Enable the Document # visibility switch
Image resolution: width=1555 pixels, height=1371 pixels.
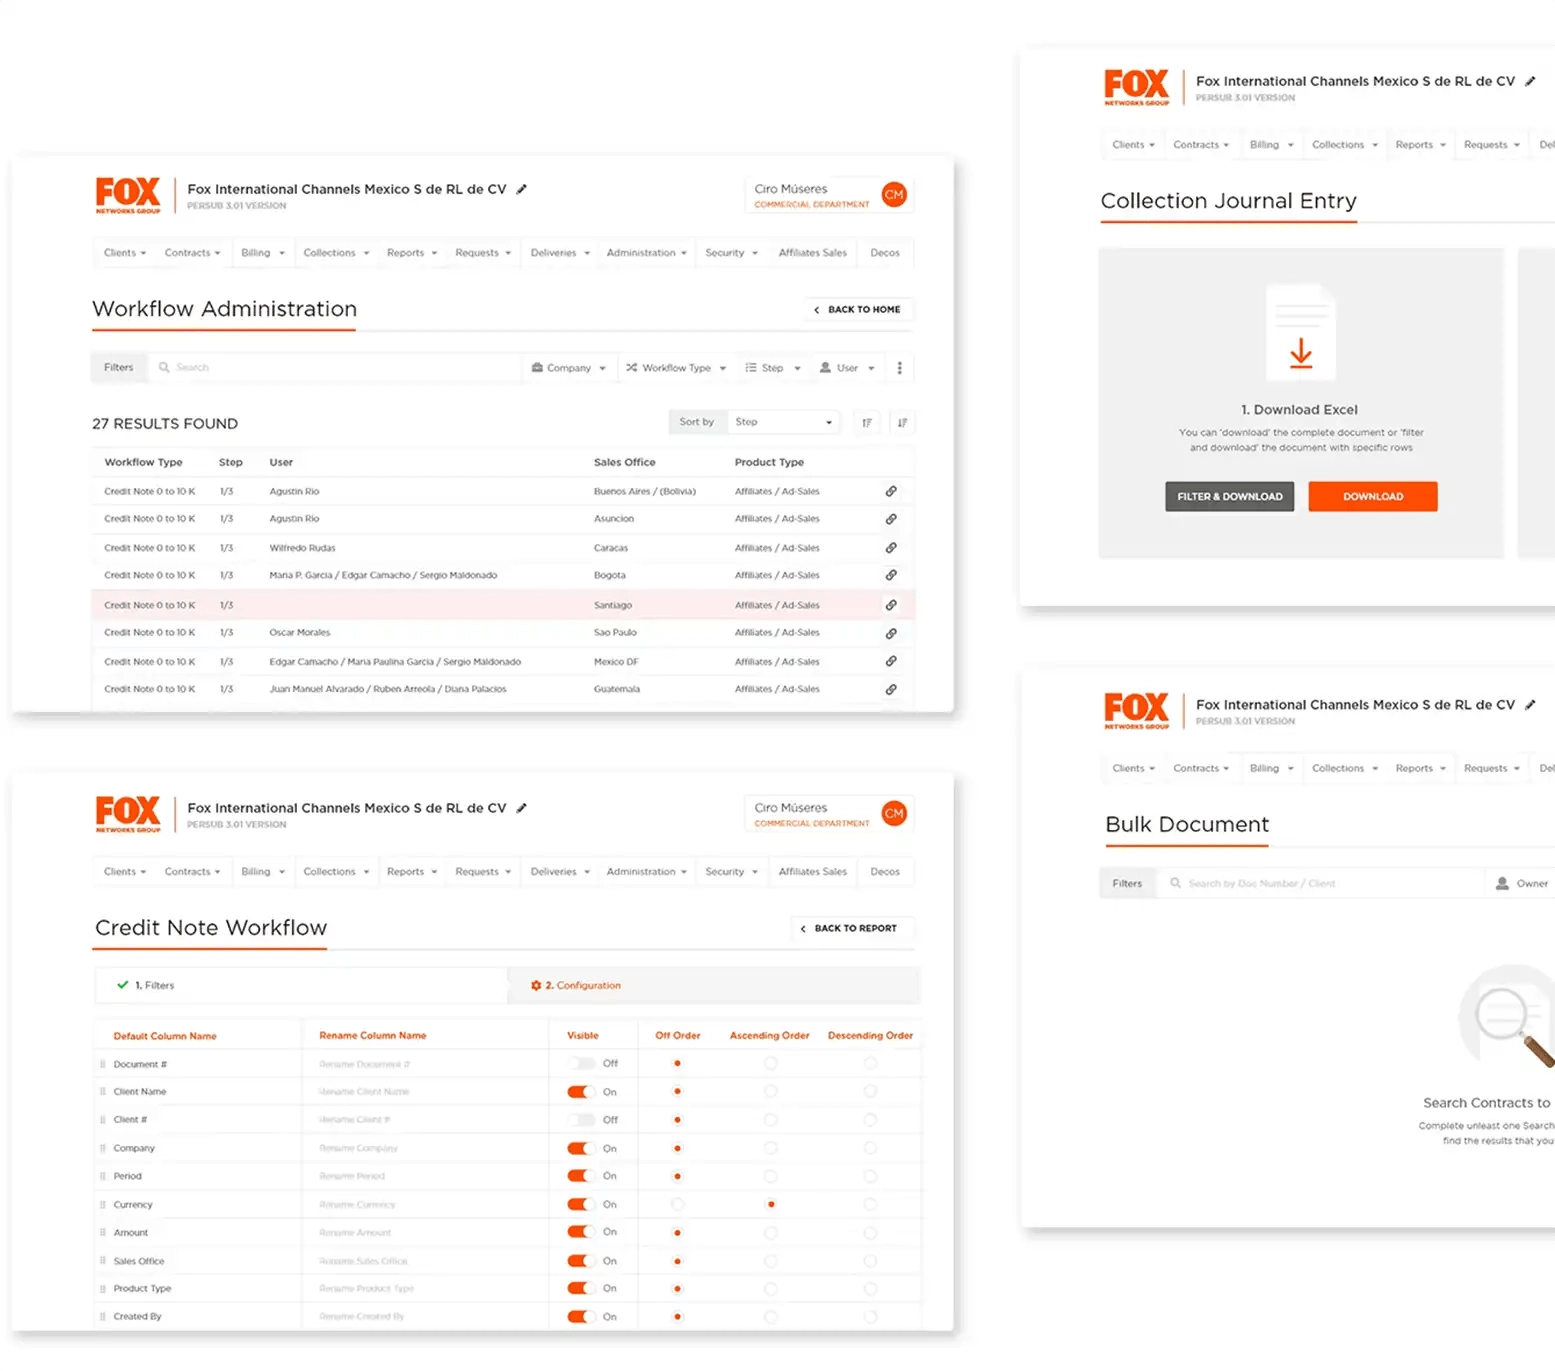(x=581, y=1064)
